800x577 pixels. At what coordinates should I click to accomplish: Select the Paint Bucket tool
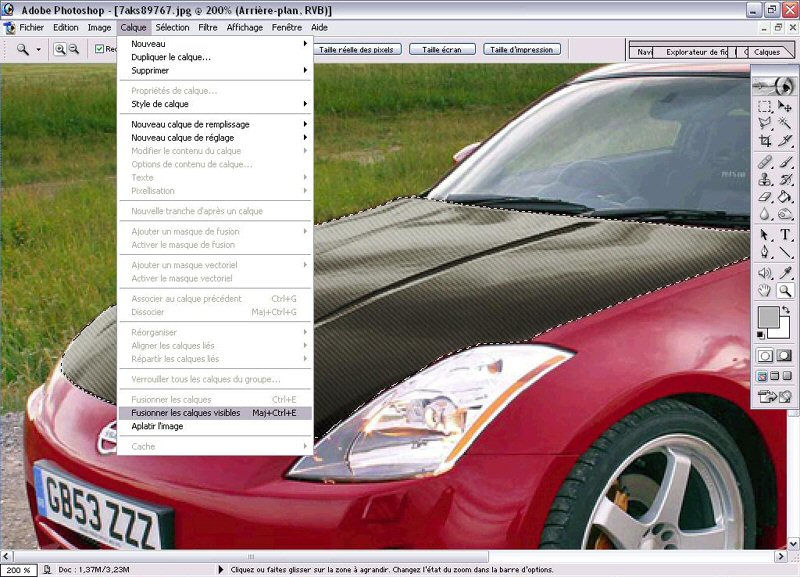click(x=785, y=196)
